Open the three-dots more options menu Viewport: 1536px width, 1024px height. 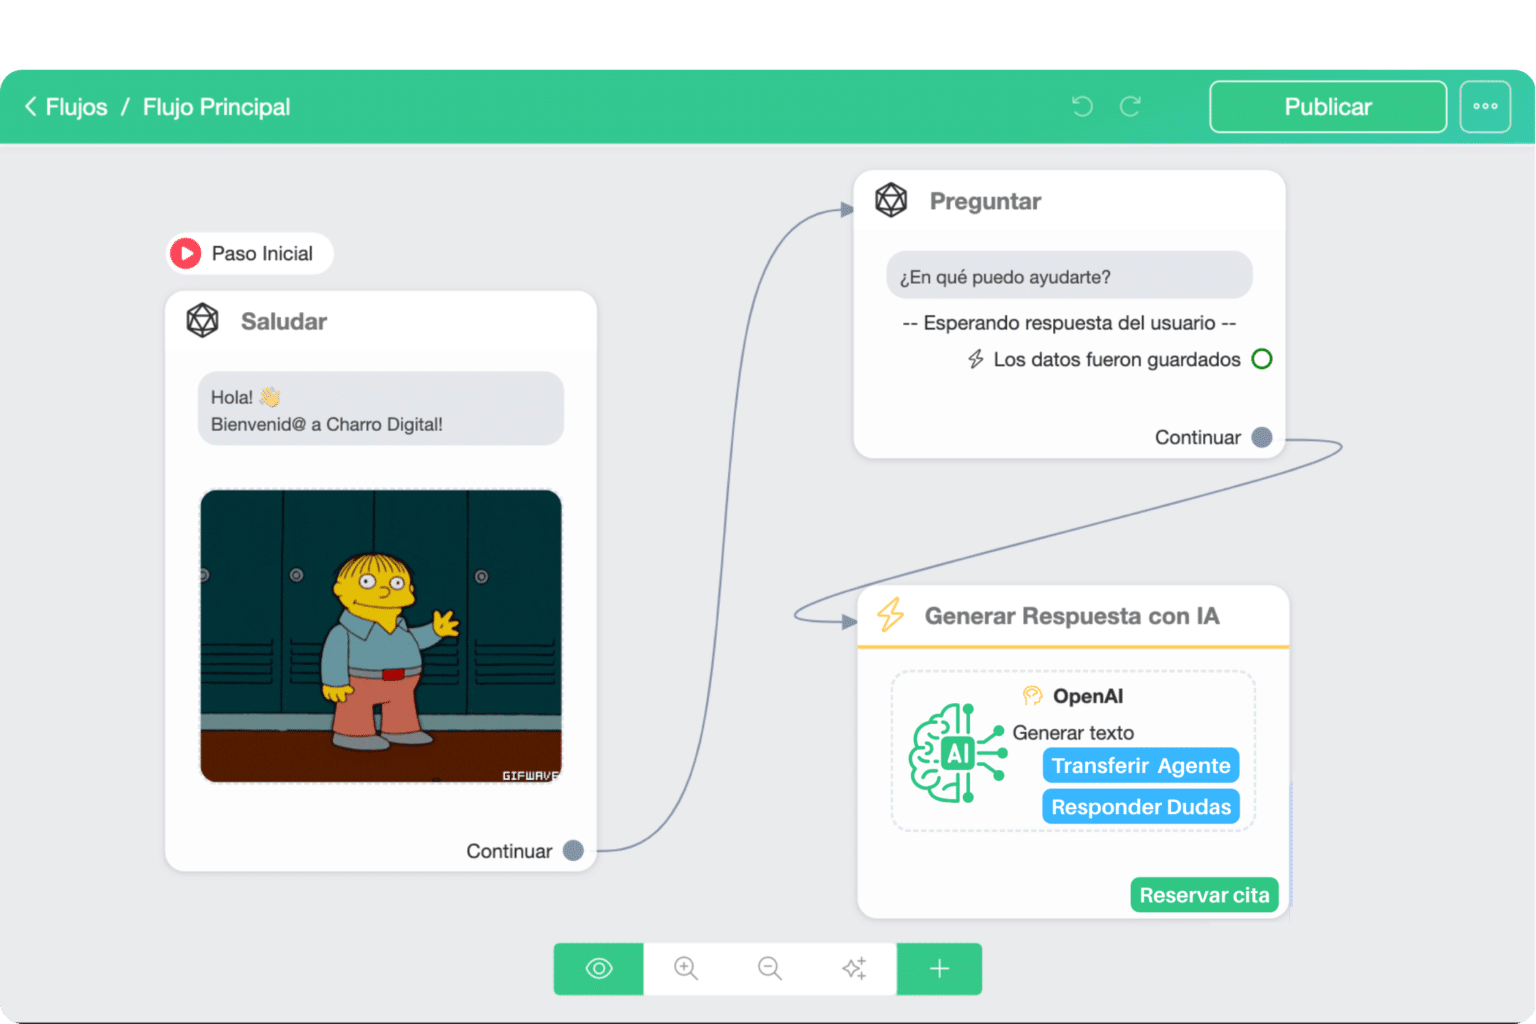(1485, 106)
